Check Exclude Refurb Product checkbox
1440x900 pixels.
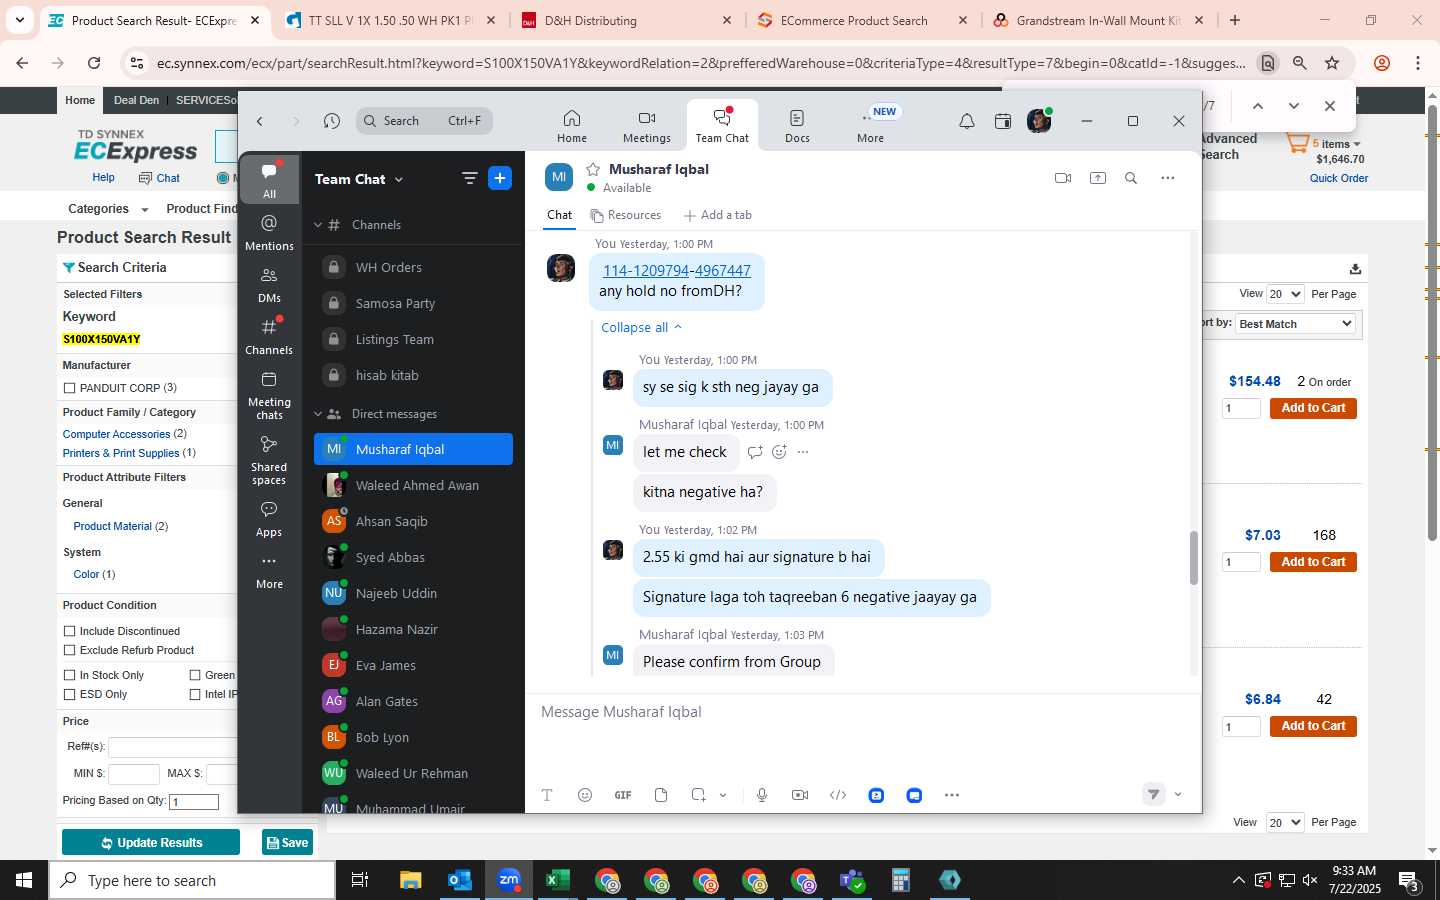coord(69,650)
